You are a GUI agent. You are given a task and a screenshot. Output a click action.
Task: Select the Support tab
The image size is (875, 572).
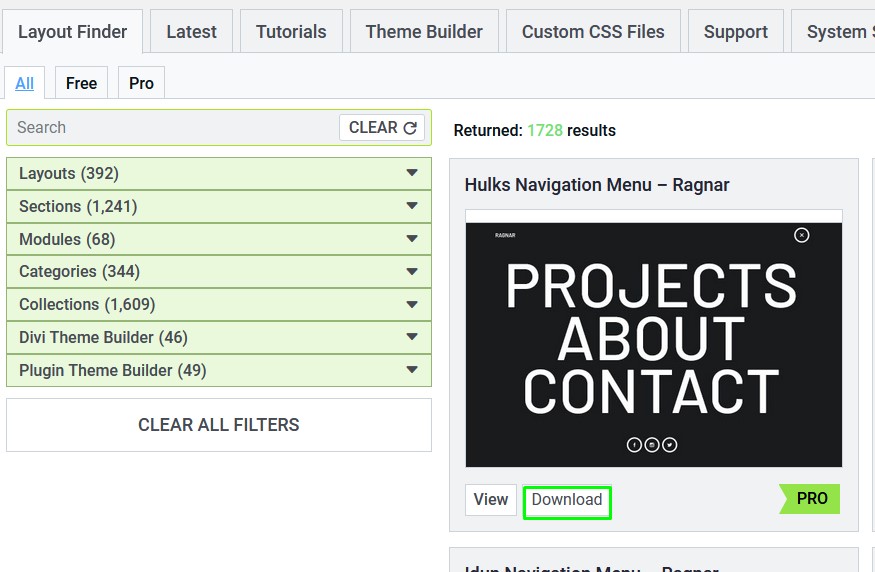click(735, 32)
